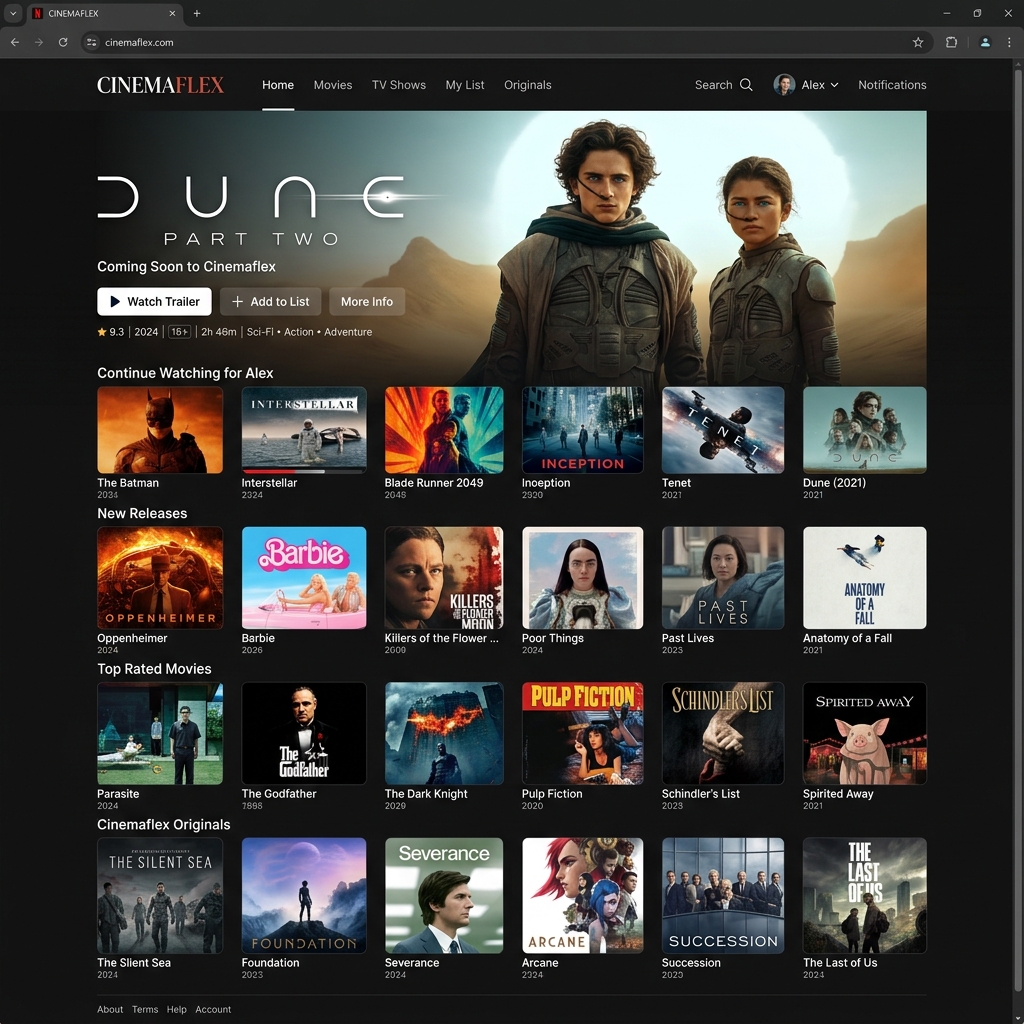Click the 'Severance' title caption
The width and height of the screenshot is (1024, 1024).
412,963
